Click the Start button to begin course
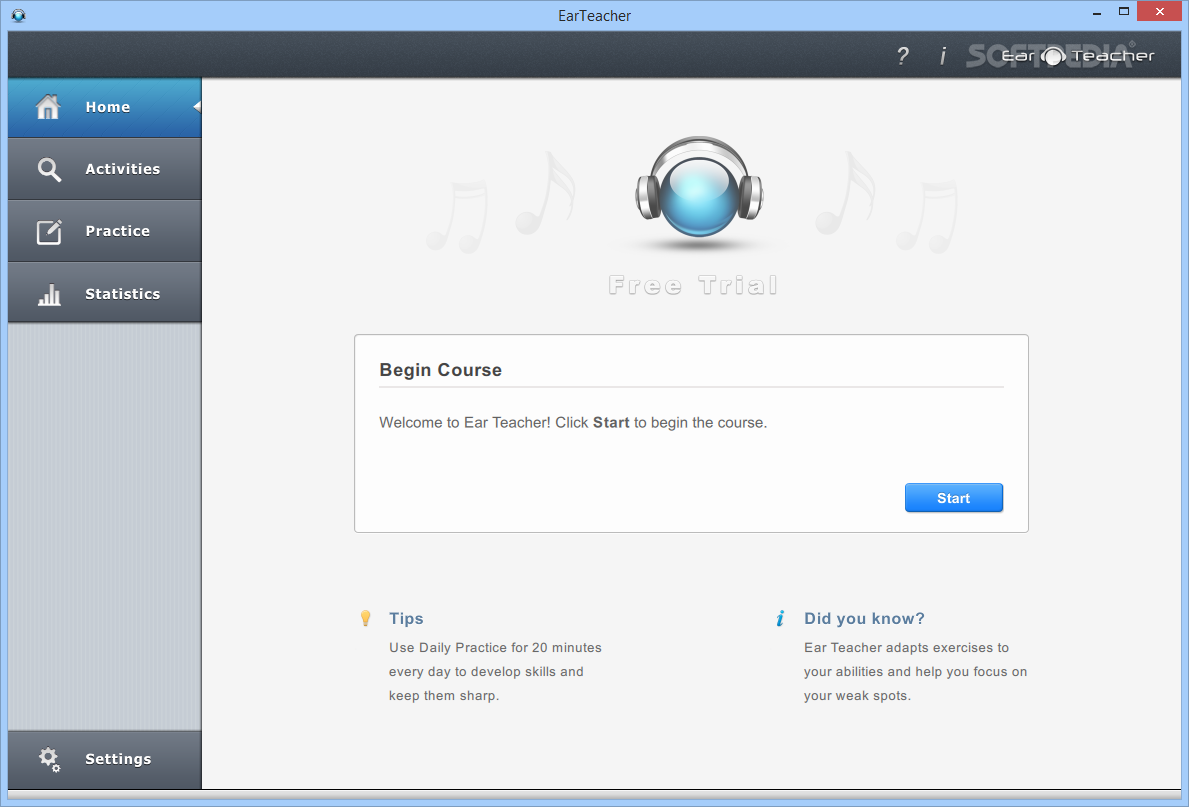The width and height of the screenshot is (1189, 807). point(953,498)
